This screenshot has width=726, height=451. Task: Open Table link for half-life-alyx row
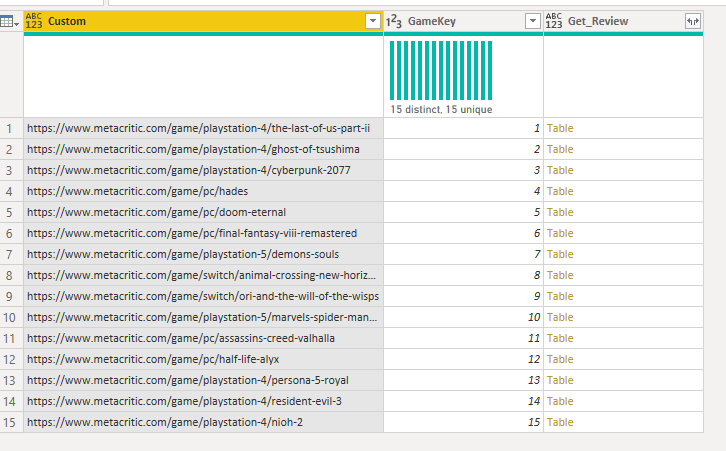[560, 359]
